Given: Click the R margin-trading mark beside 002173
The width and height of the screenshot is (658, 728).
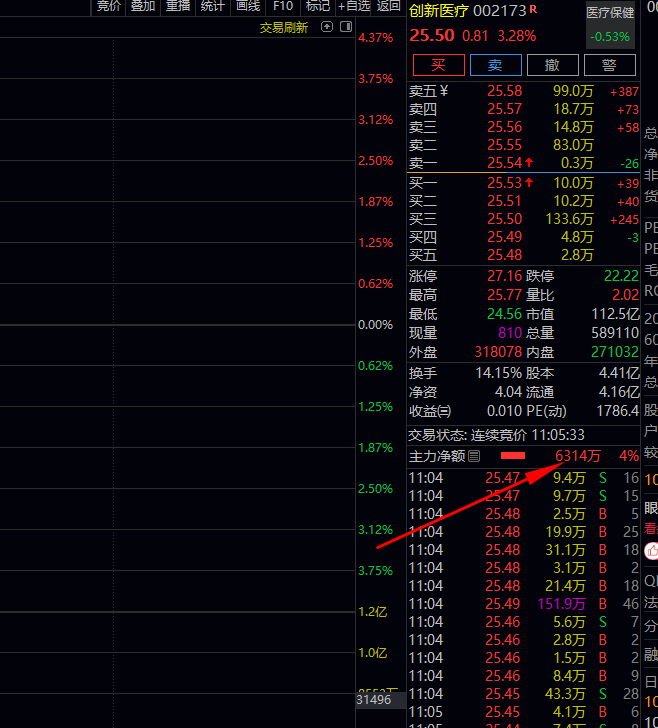Looking at the screenshot, I should [533, 9].
